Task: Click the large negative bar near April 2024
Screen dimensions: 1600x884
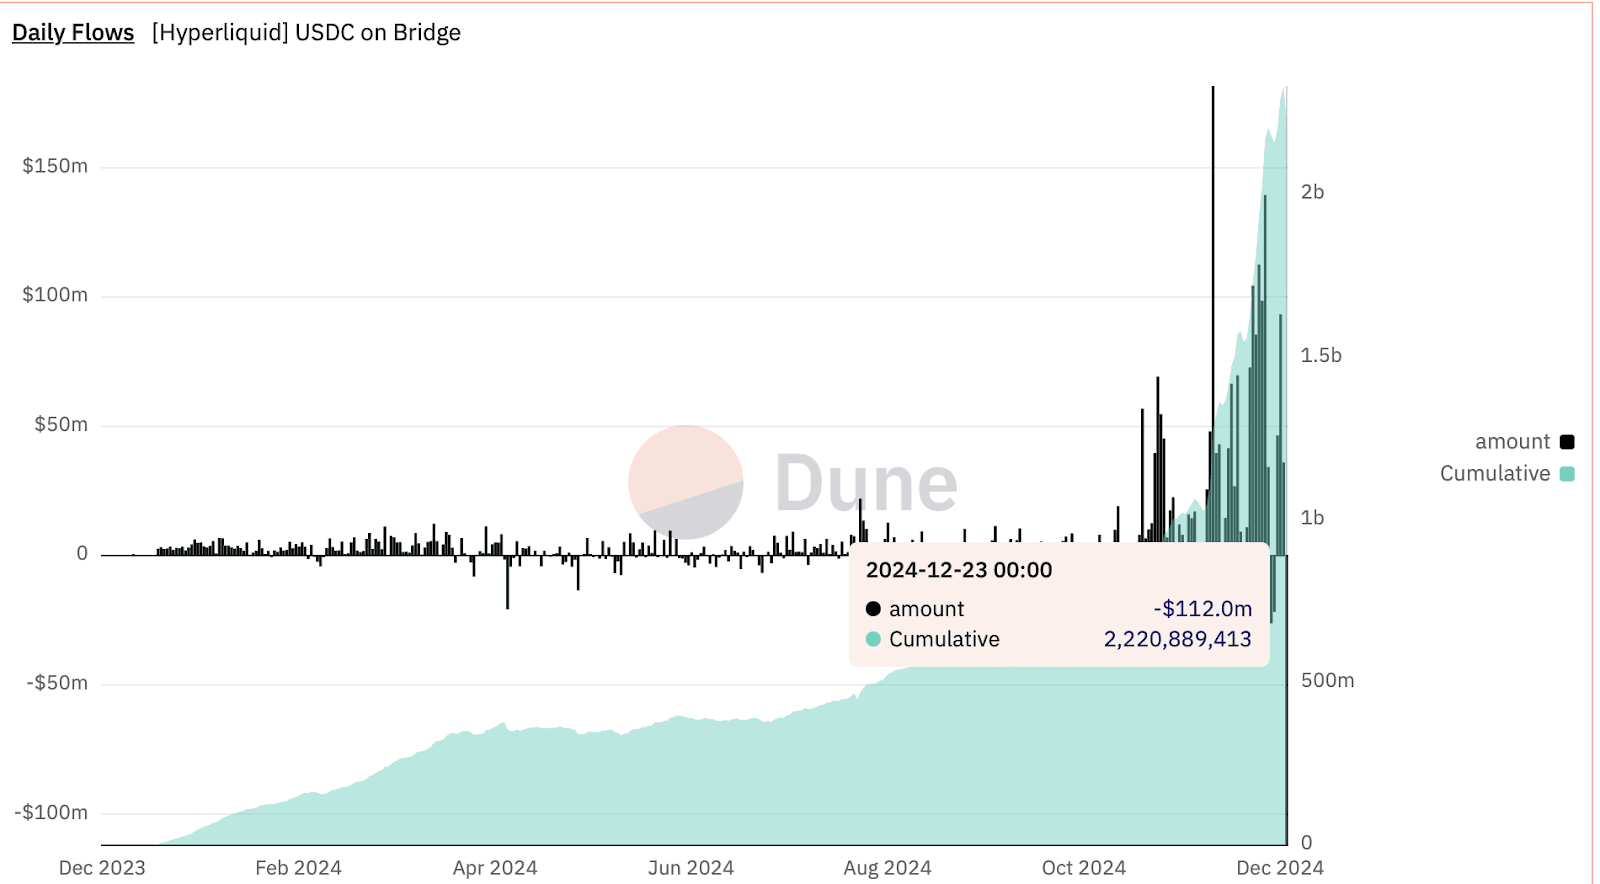Action: pyautogui.click(x=507, y=582)
